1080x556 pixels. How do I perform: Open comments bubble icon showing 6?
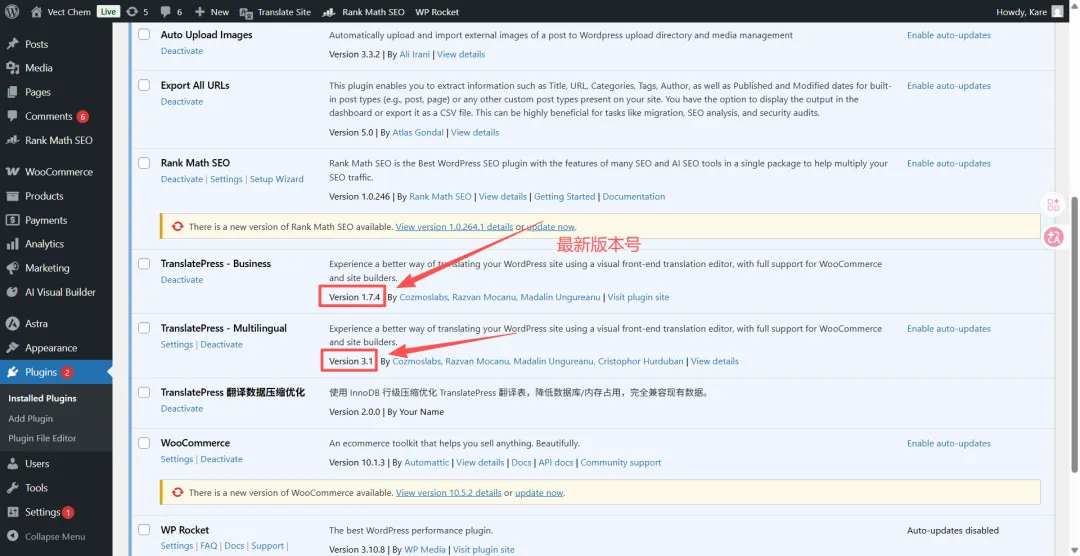[x=165, y=12]
